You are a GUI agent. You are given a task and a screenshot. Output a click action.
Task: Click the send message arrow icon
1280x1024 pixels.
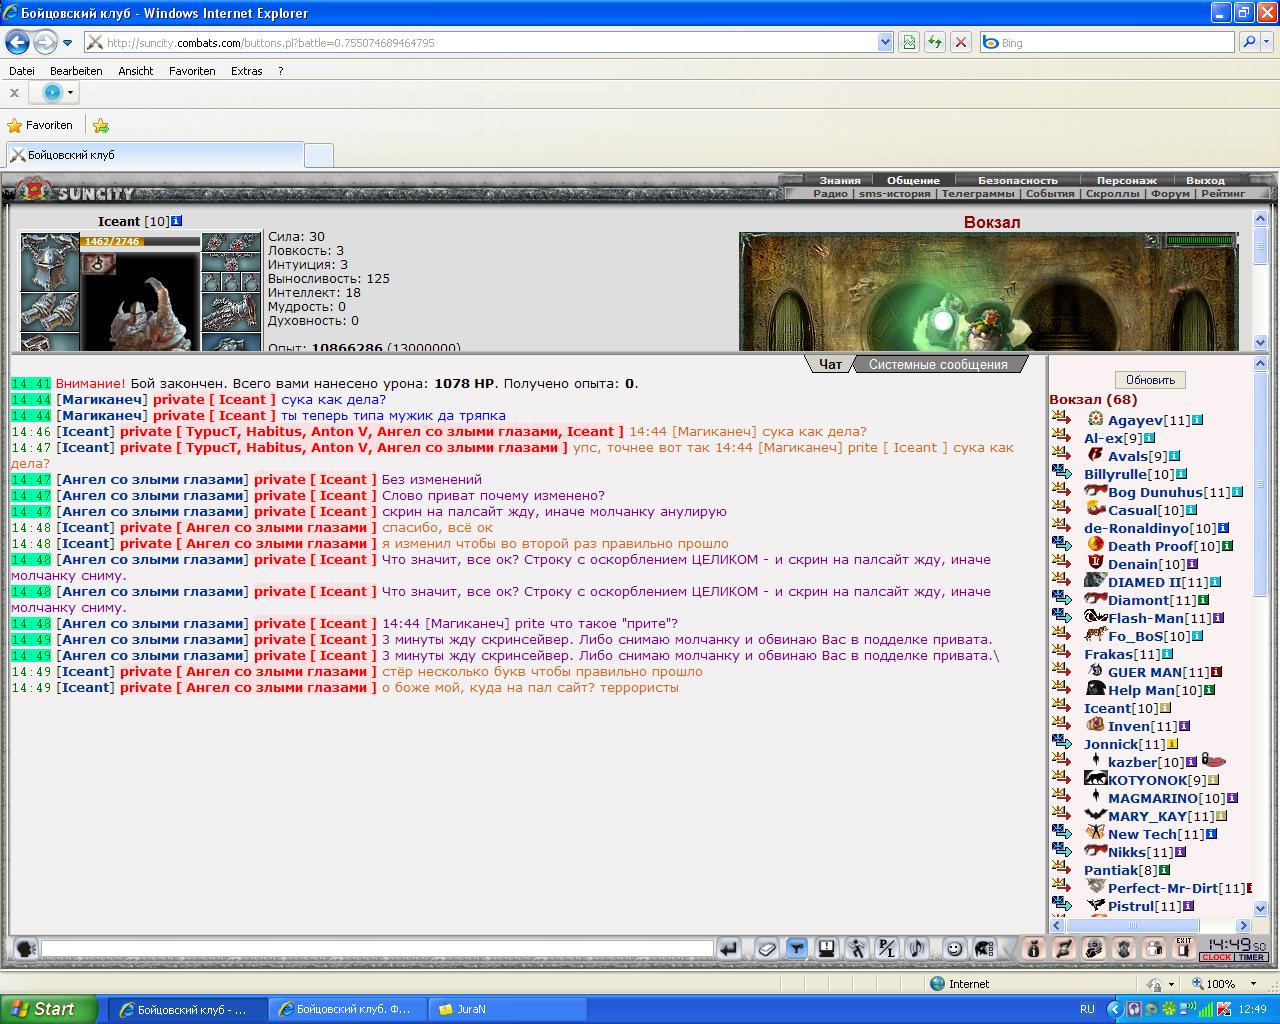[x=729, y=948]
